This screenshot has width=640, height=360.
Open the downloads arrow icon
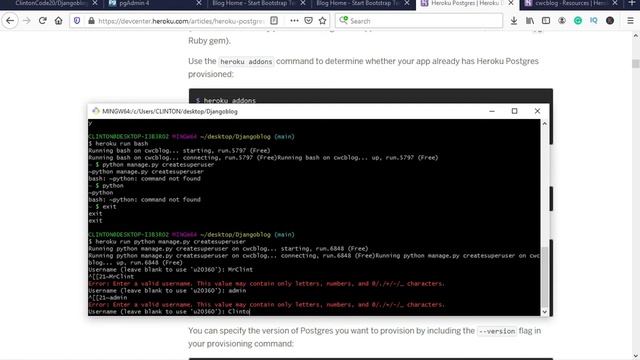(513, 20)
